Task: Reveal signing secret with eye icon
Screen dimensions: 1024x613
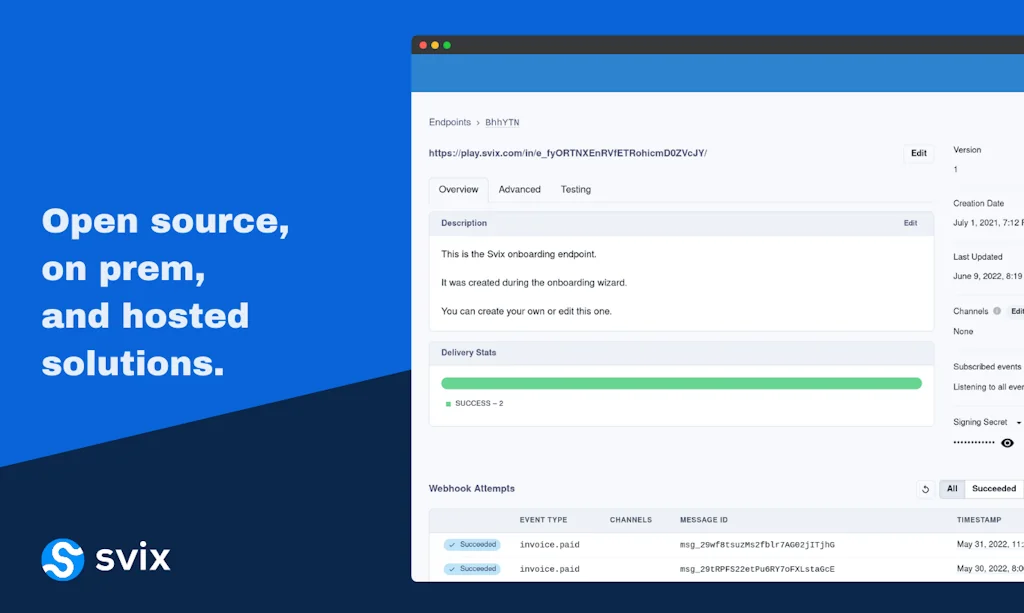Action: [x=1007, y=443]
